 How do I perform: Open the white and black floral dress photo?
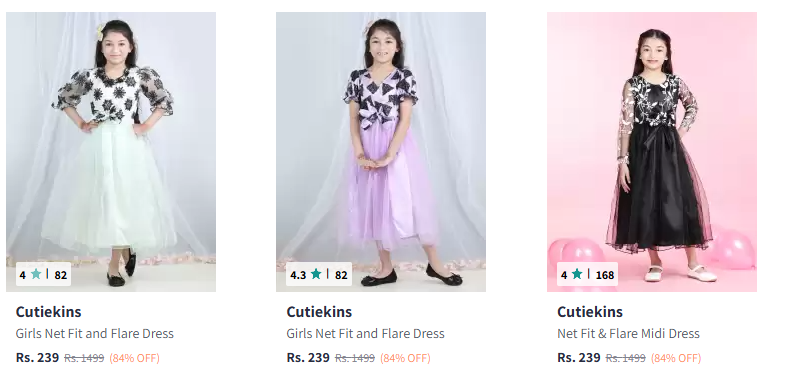111,152
